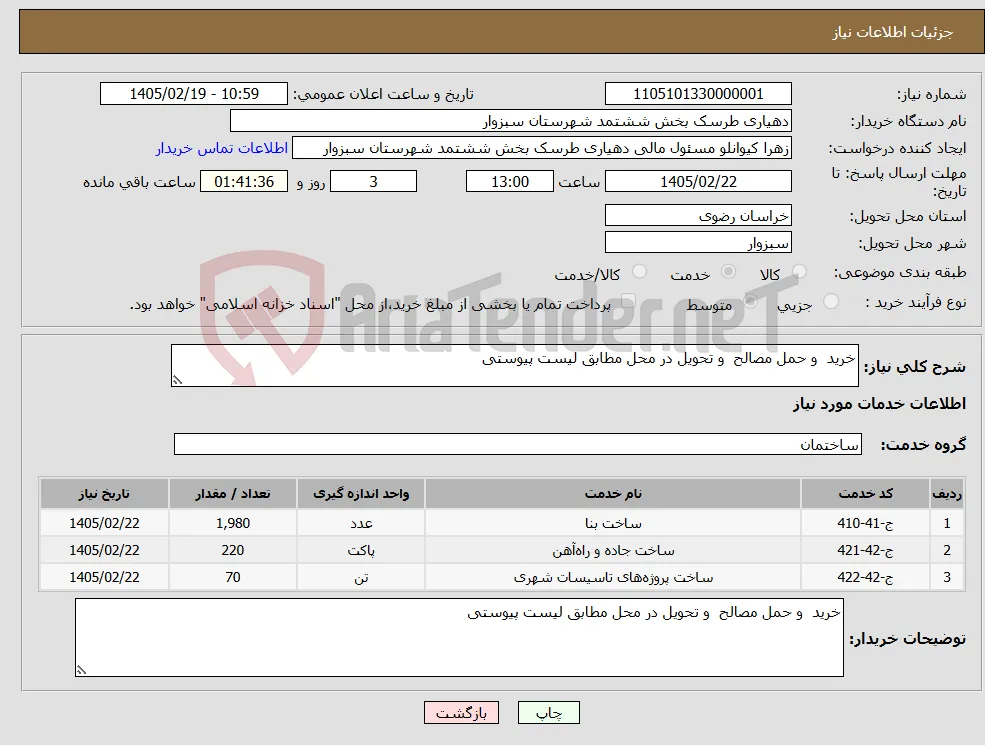
Task: Click the اسناد خزانه اسلامی payment note
Action: pos(370,305)
